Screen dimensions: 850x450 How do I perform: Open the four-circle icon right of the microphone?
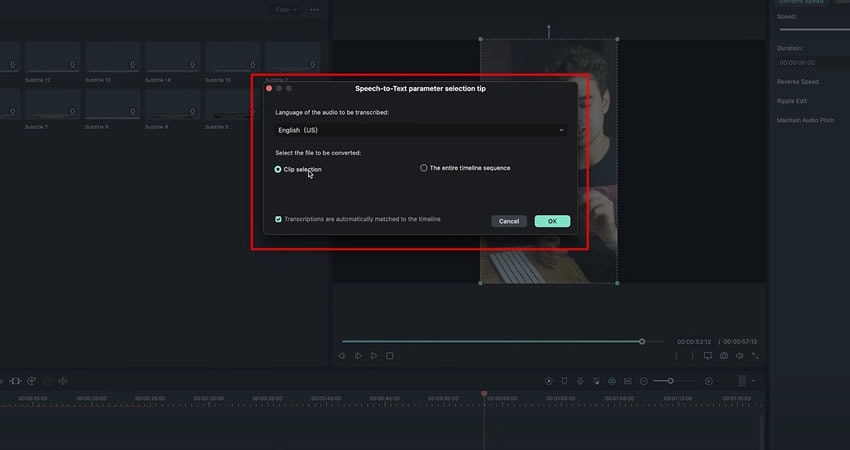pyautogui.click(x=612, y=381)
